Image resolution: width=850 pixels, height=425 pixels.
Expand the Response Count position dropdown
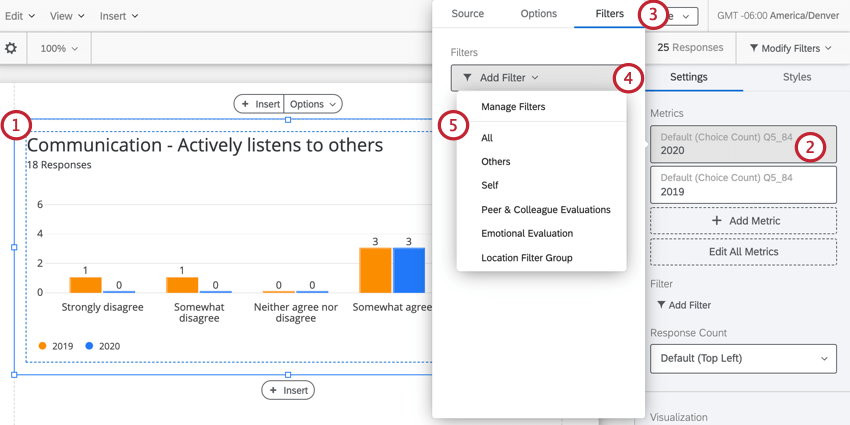coord(743,358)
